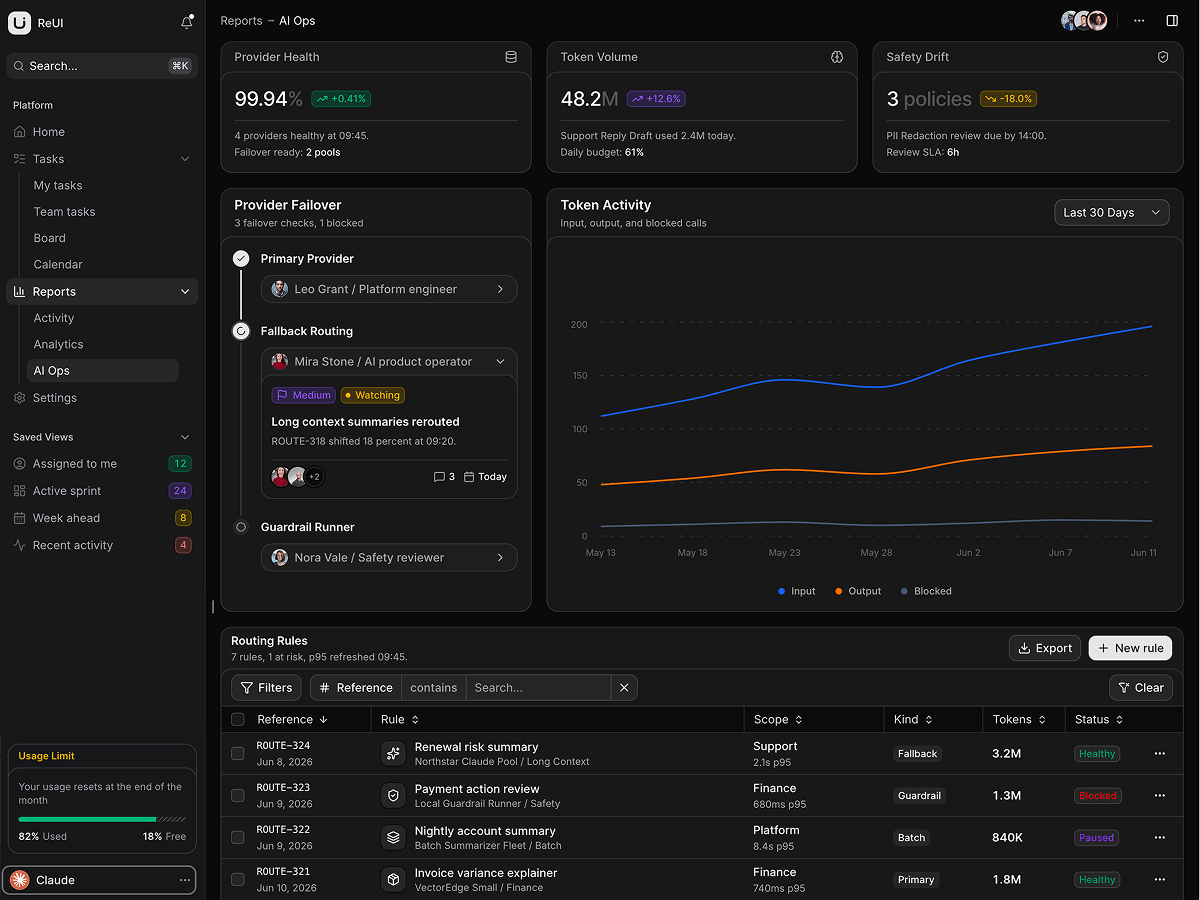This screenshot has height=900, width=1200.
Task: Open row actions for ROUTE-323
Action: [x=1160, y=796]
